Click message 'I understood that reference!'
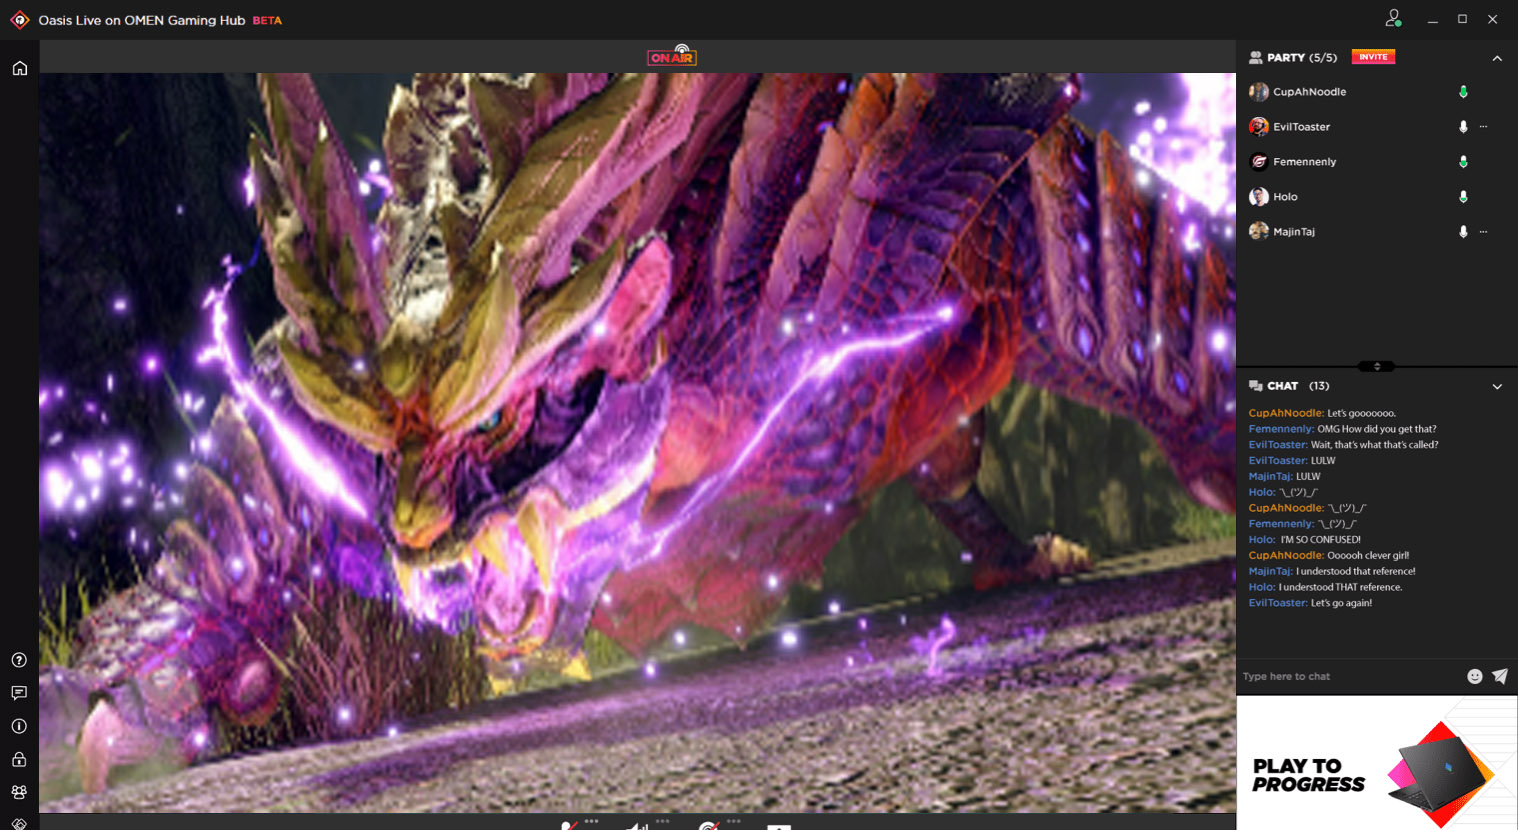The width and height of the screenshot is (1518, 830). [x=1356, y=572]
